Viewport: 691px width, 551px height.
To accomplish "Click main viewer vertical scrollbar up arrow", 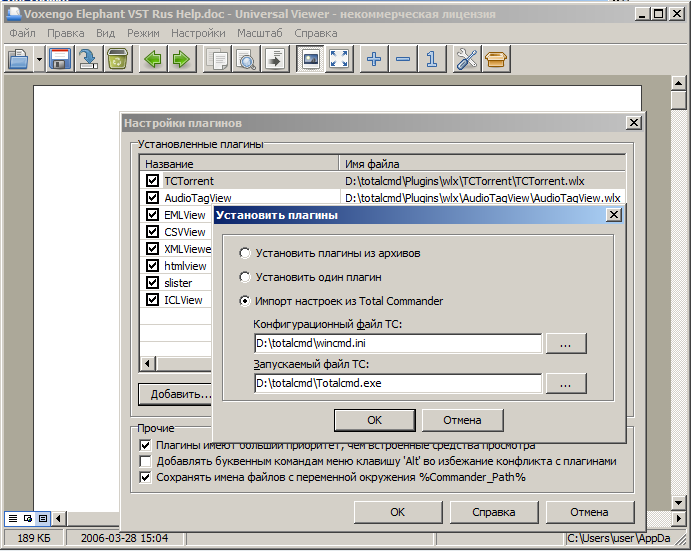I will (x=679, y=83).
